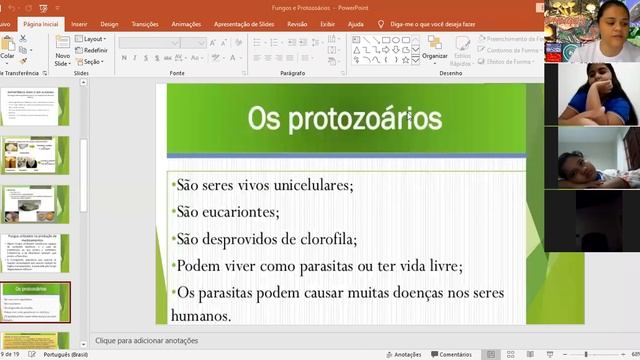This screenshot has width=640, height=360.
Task: Open the Inserir tab
Action: coord(79,24)
